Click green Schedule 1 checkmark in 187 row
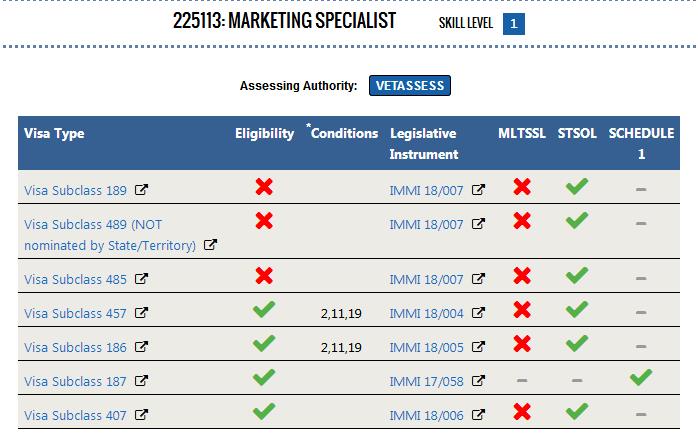Viewport: 698px width, 442px height. pos(641,377)
